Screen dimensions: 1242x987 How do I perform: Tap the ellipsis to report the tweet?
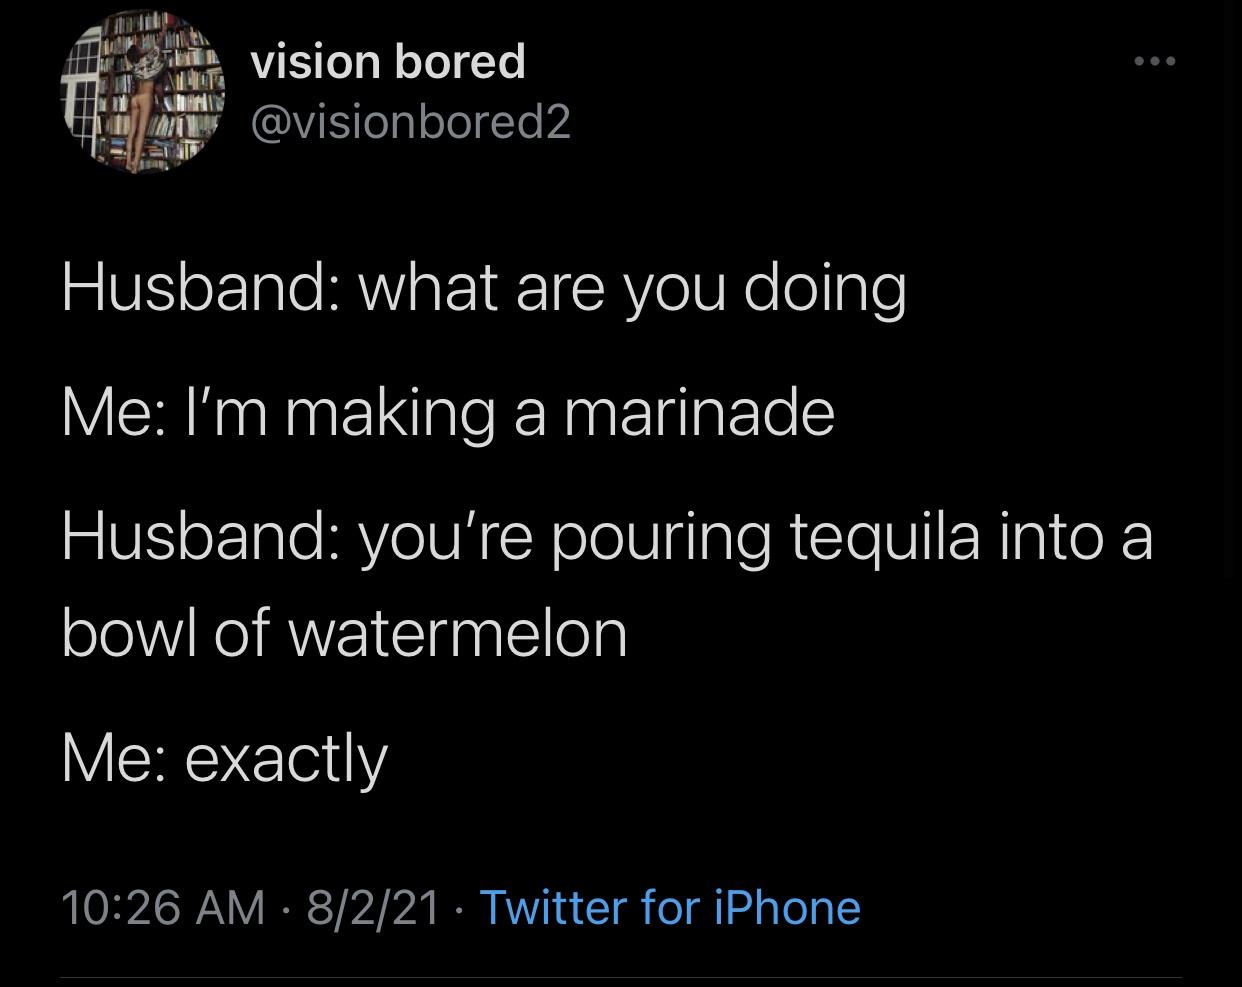[1155, 62]
